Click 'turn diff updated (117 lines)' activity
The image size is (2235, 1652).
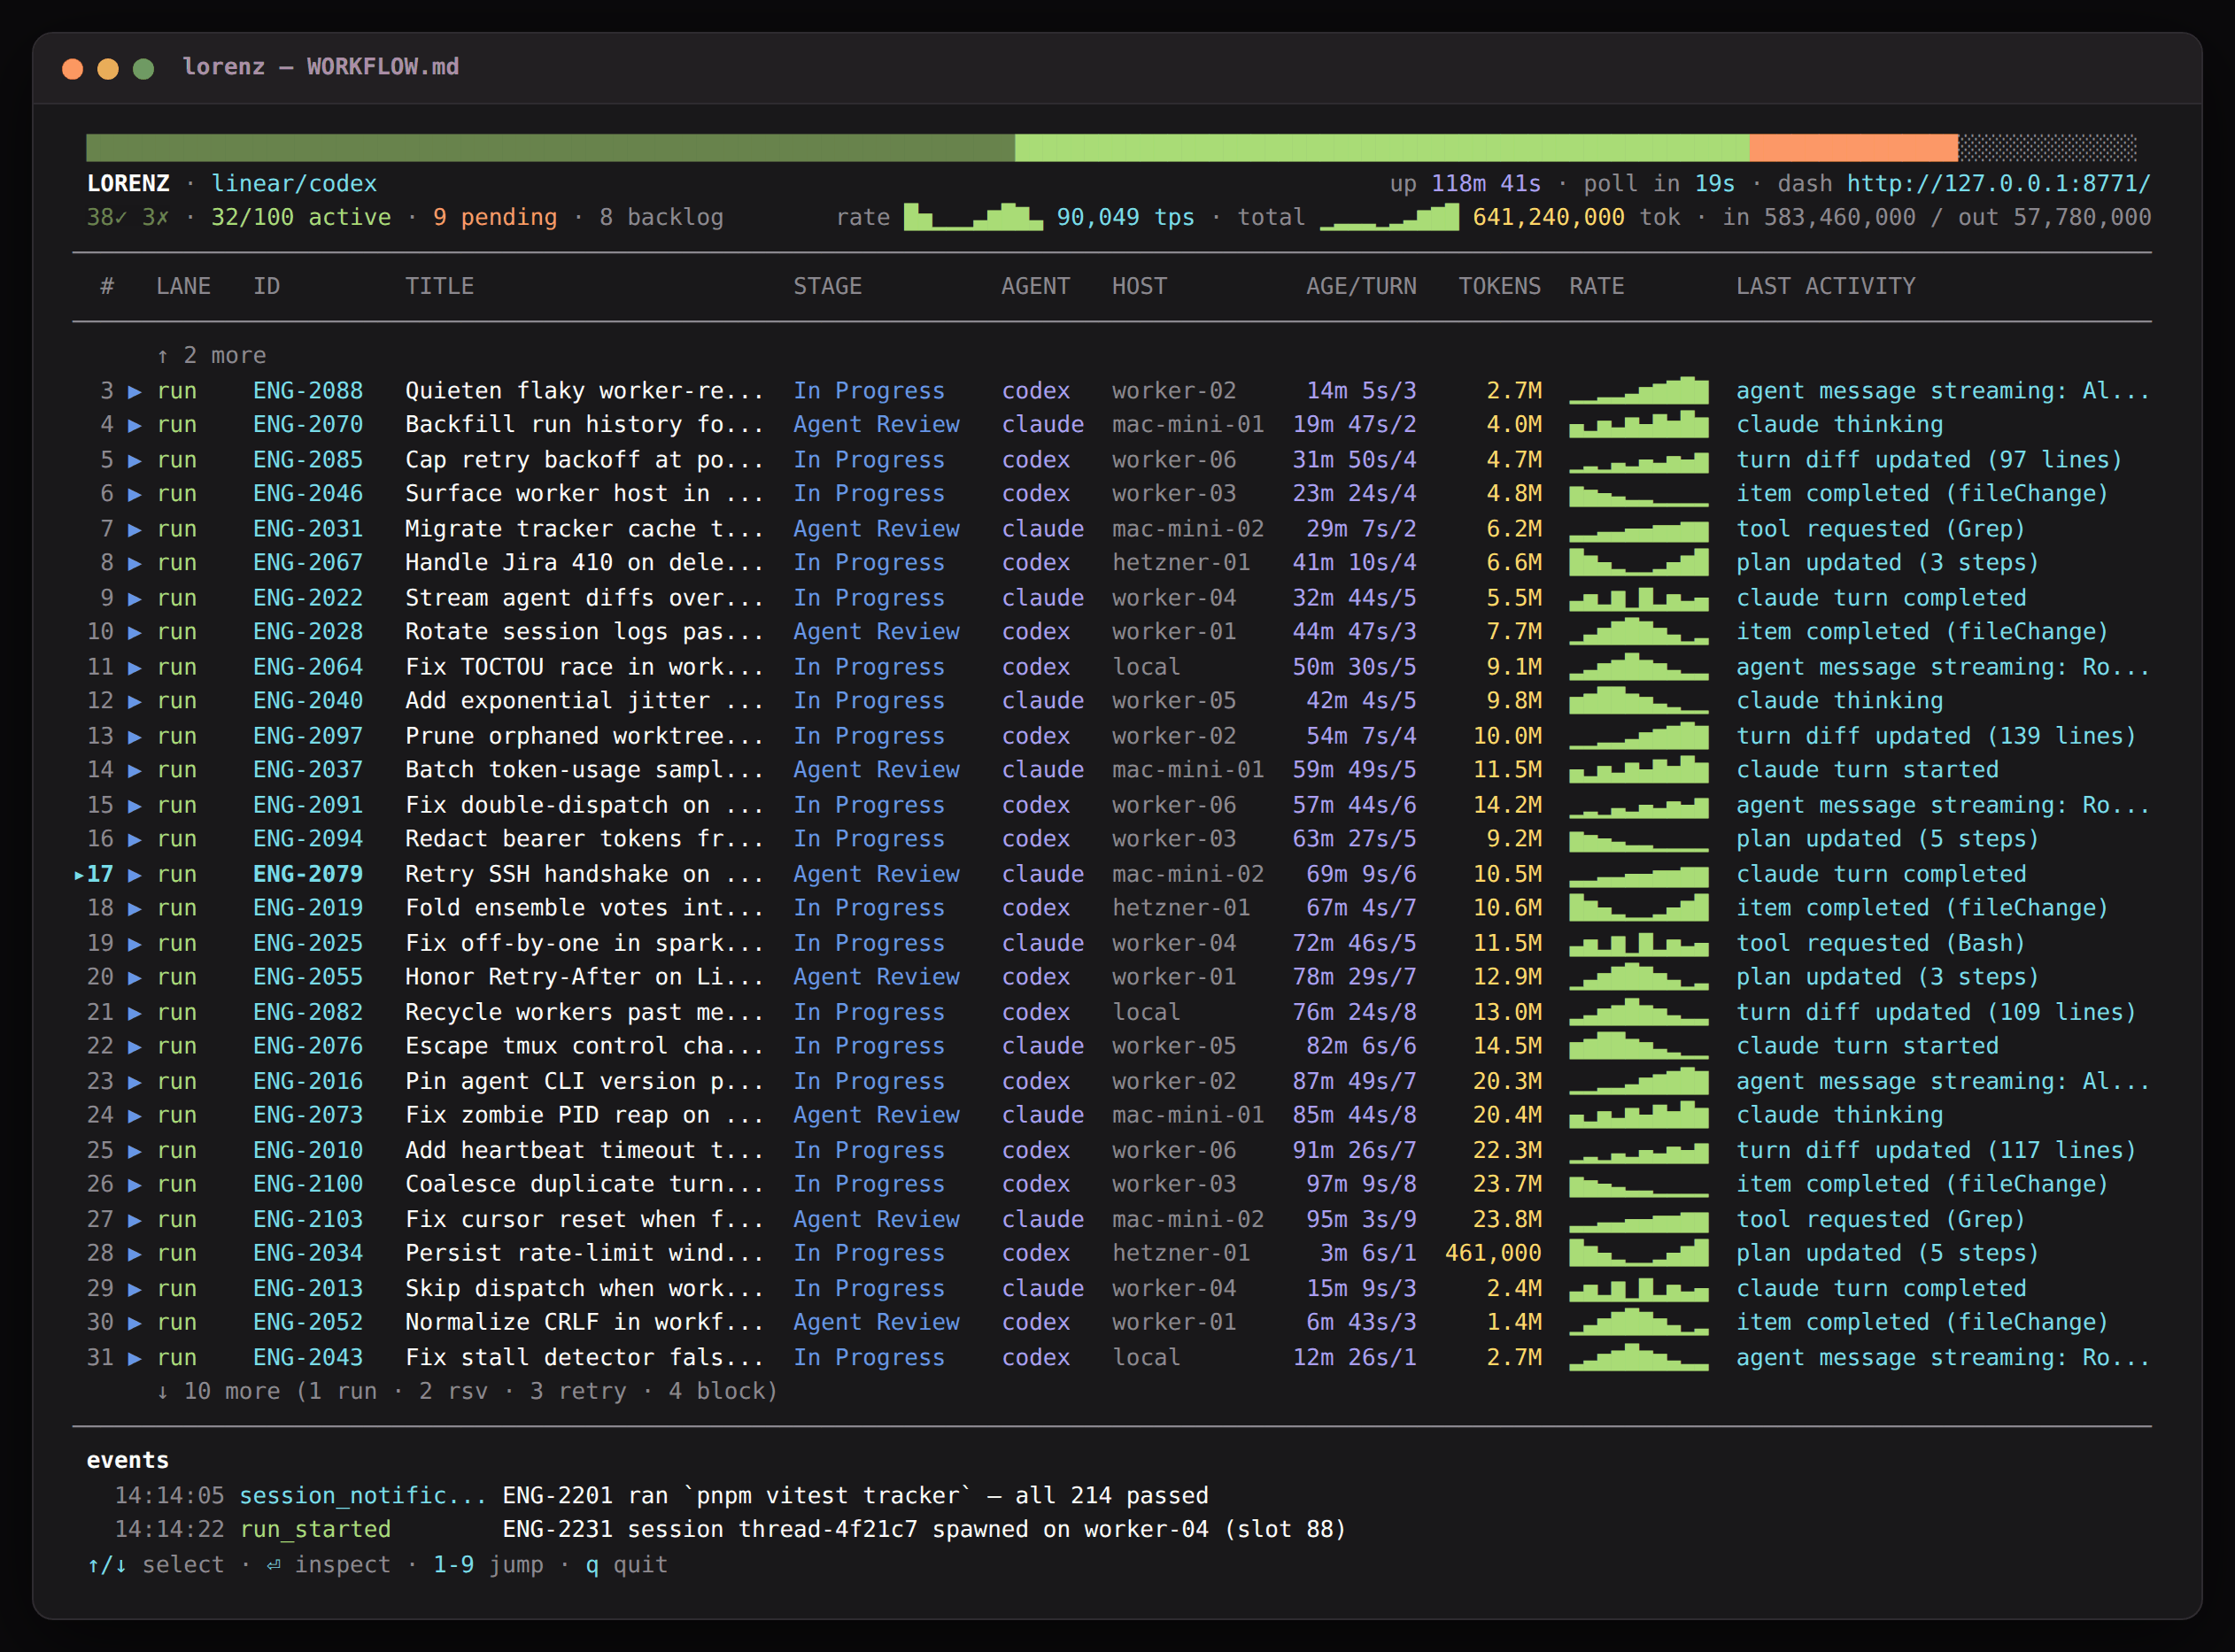1935,1150
